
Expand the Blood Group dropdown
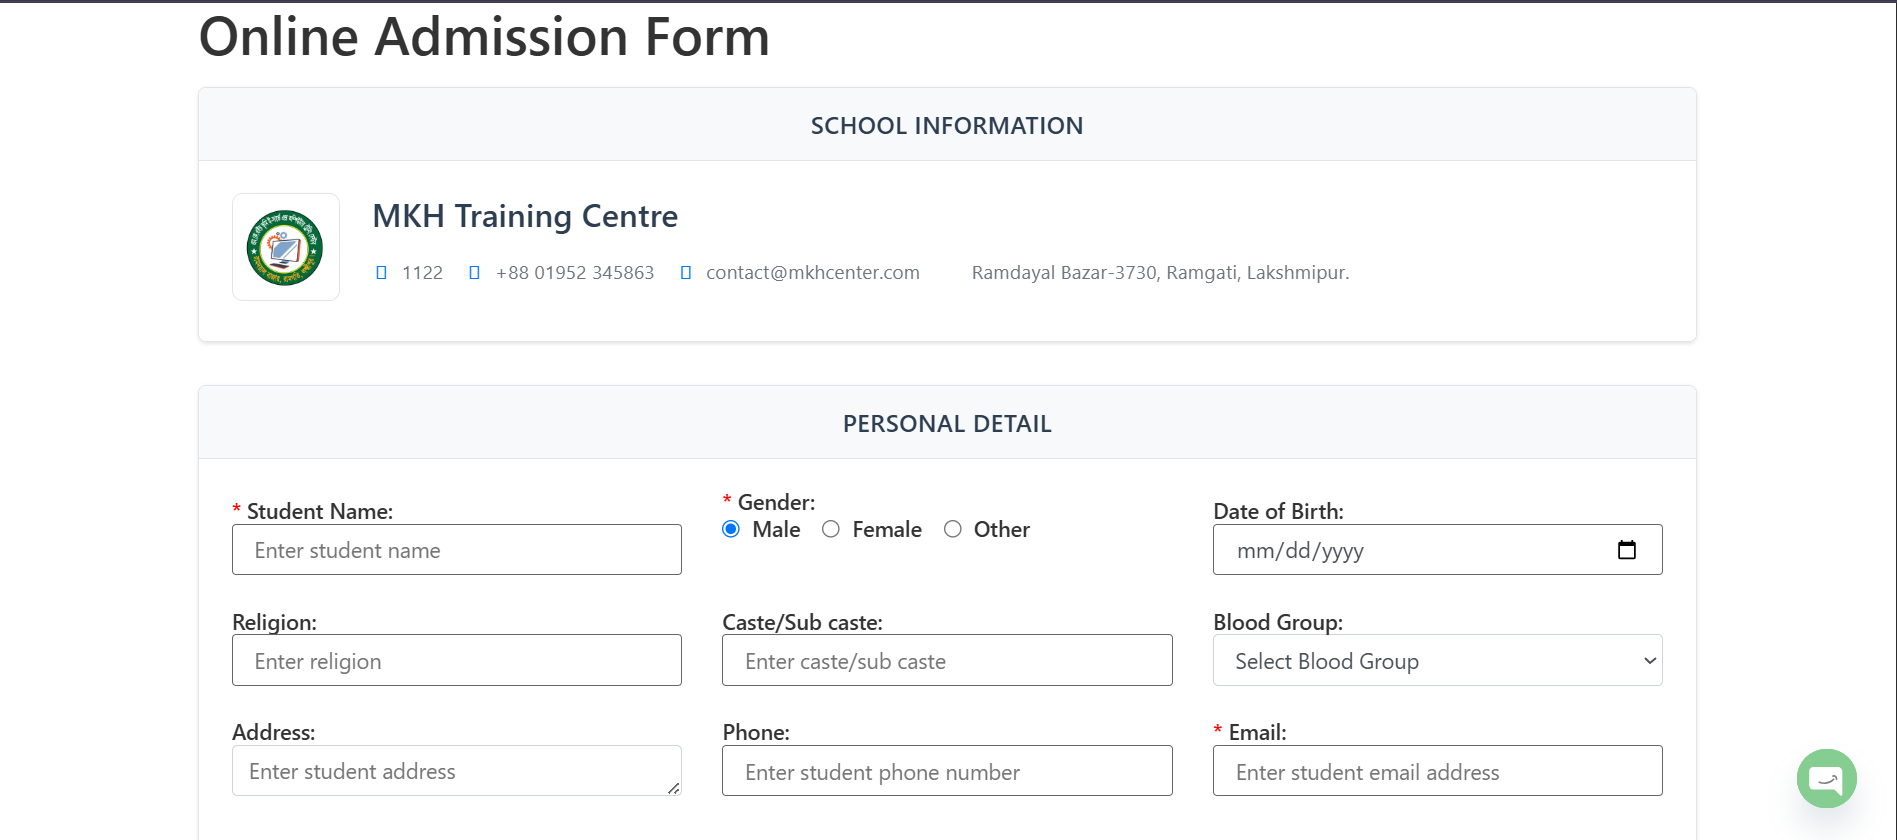click(x=1437, y=660)
